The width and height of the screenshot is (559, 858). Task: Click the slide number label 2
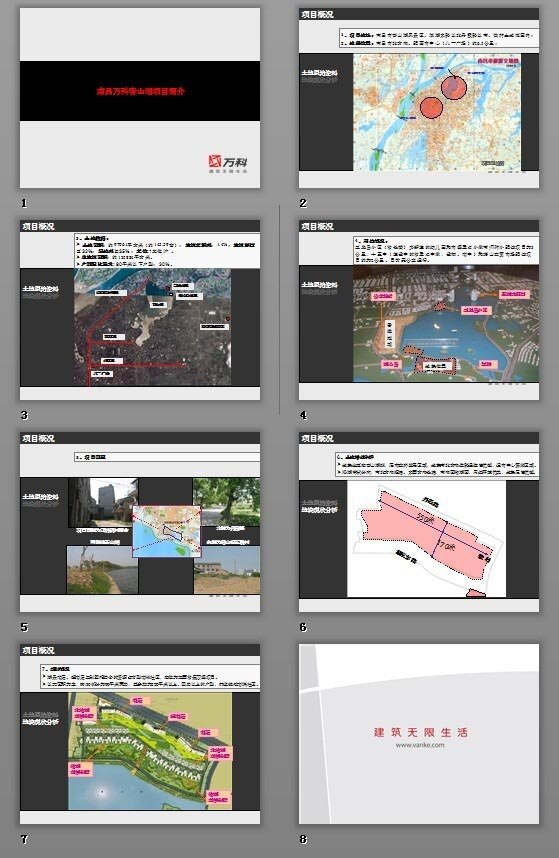click(x=303, y=203)
